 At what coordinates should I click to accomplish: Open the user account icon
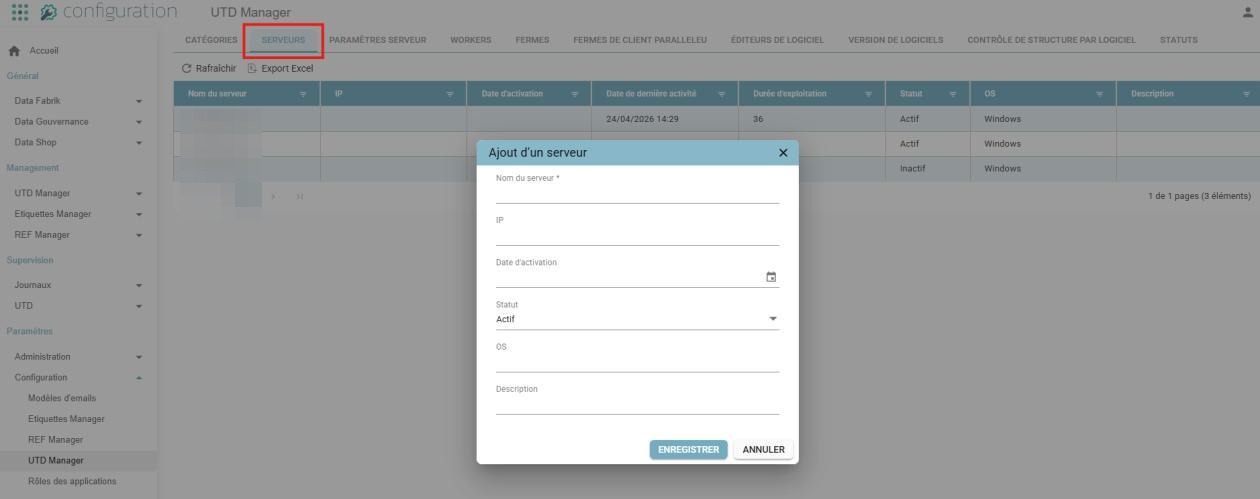pyautogui.click(x=1247, y=12)
